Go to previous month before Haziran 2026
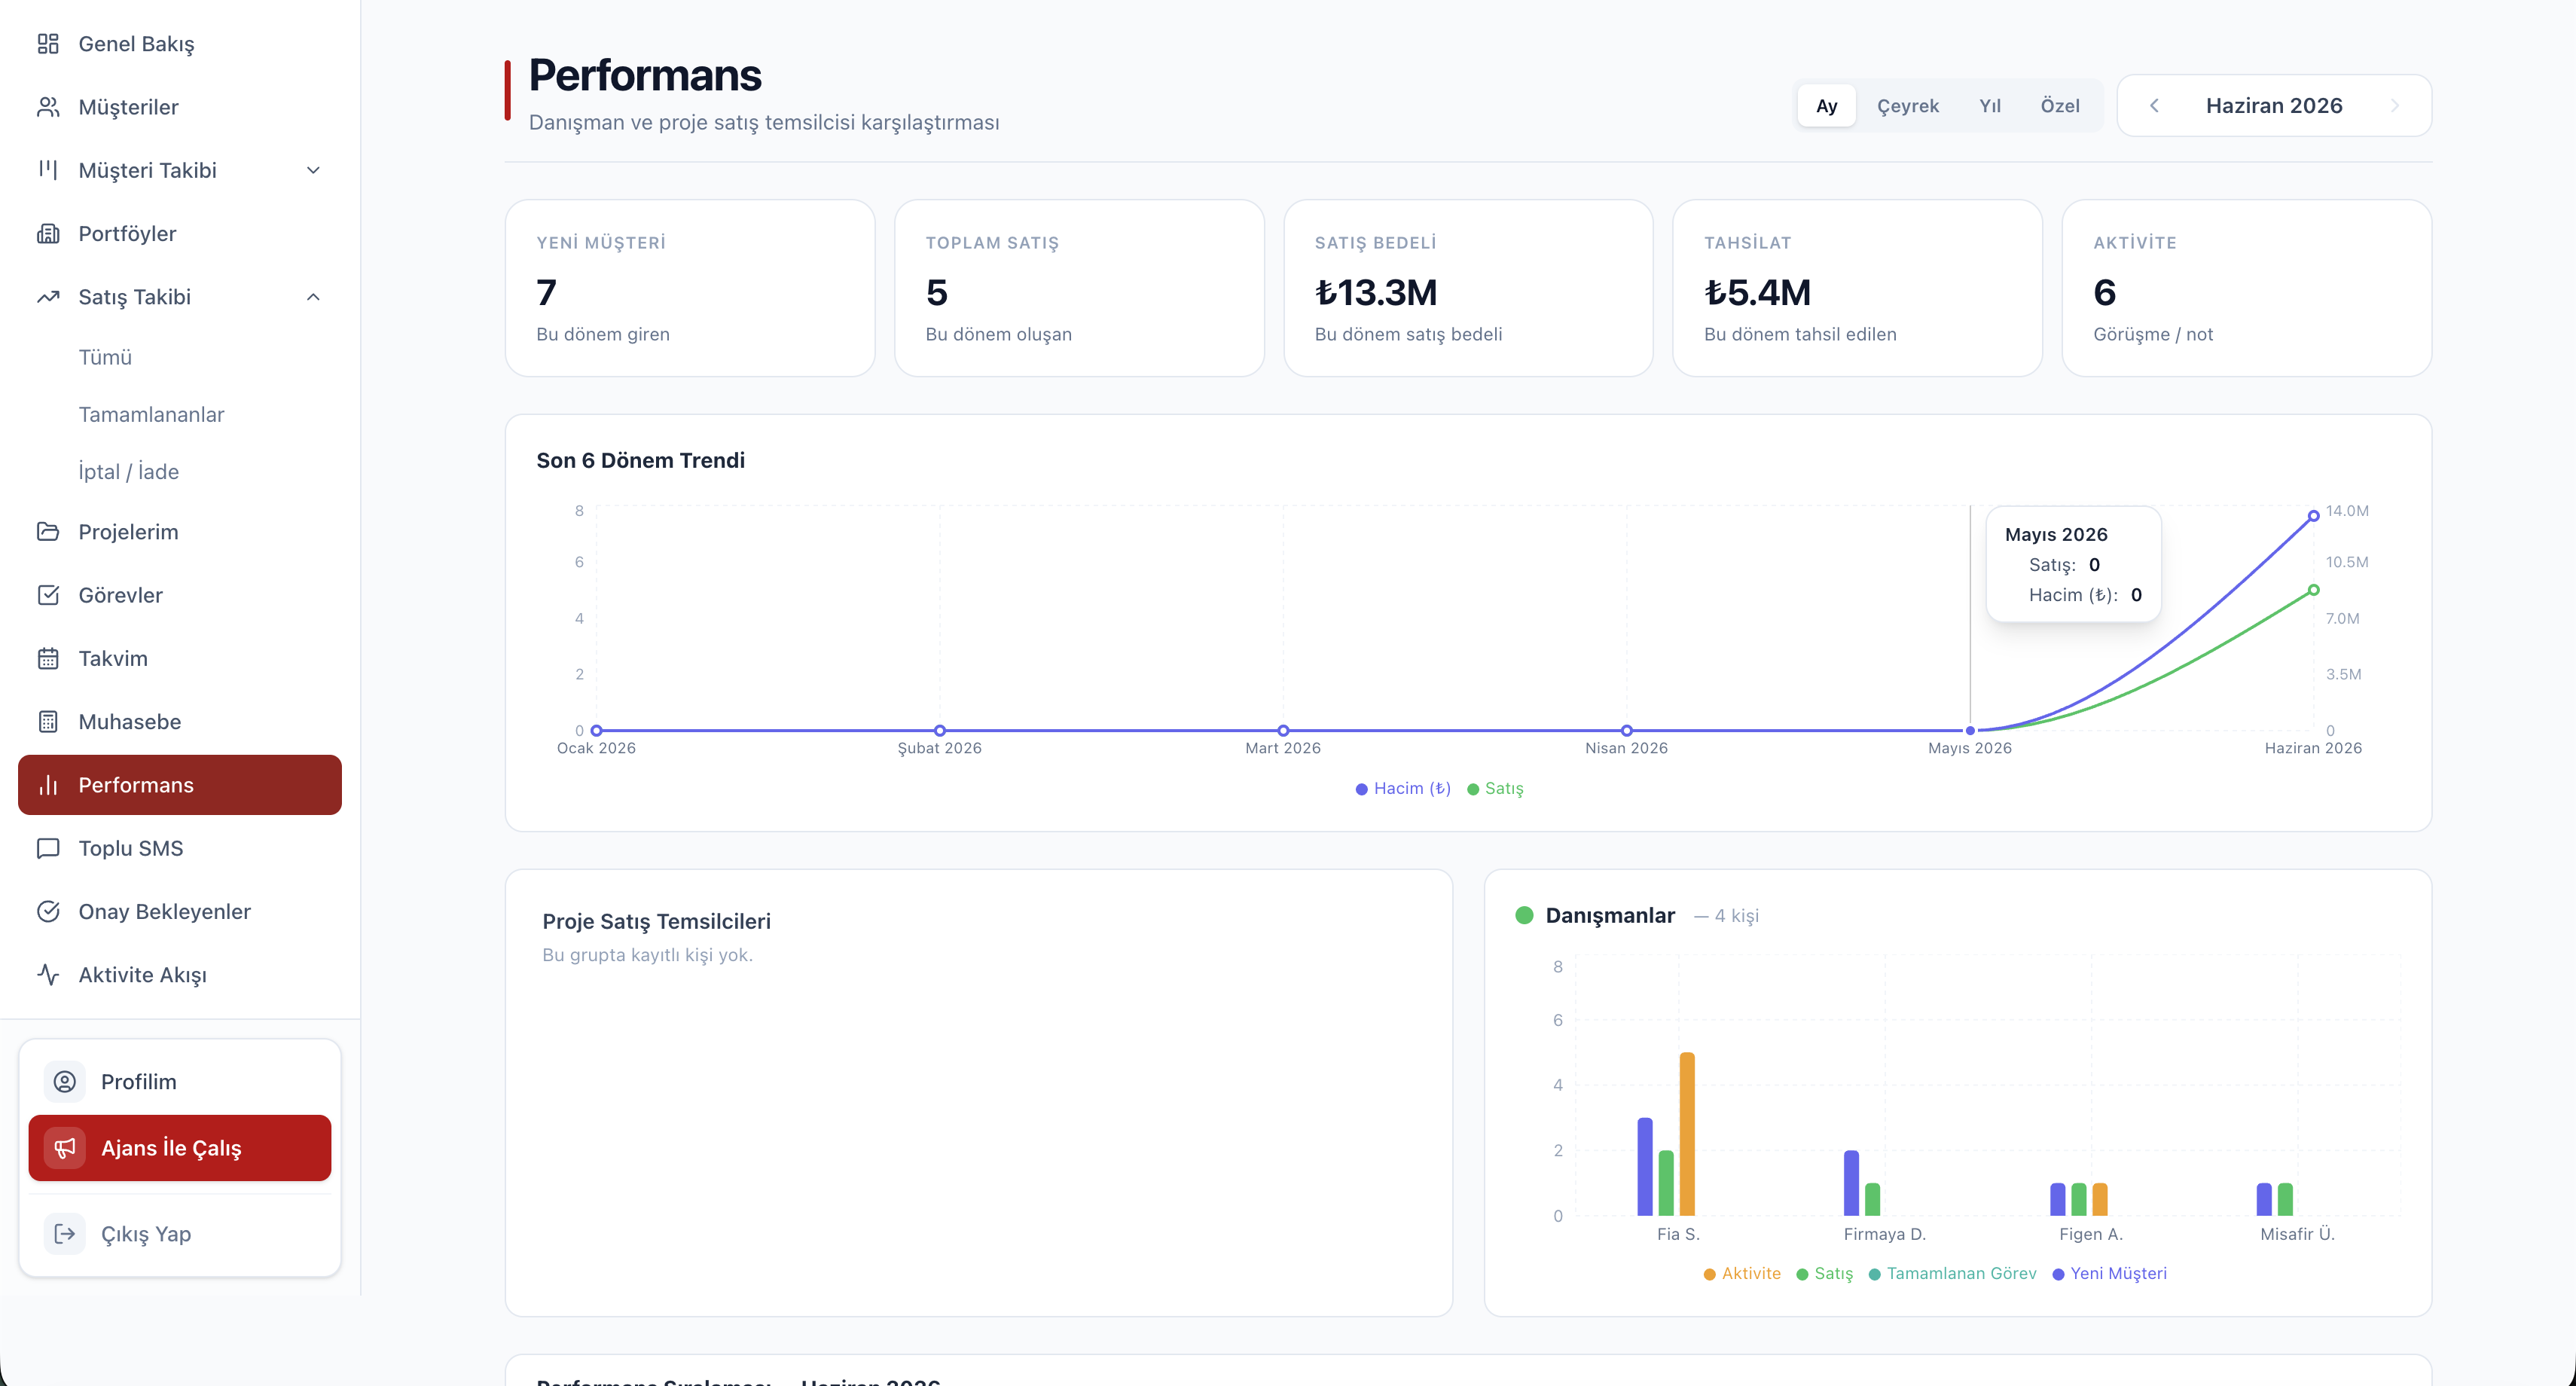 (x=2154, y=106)
